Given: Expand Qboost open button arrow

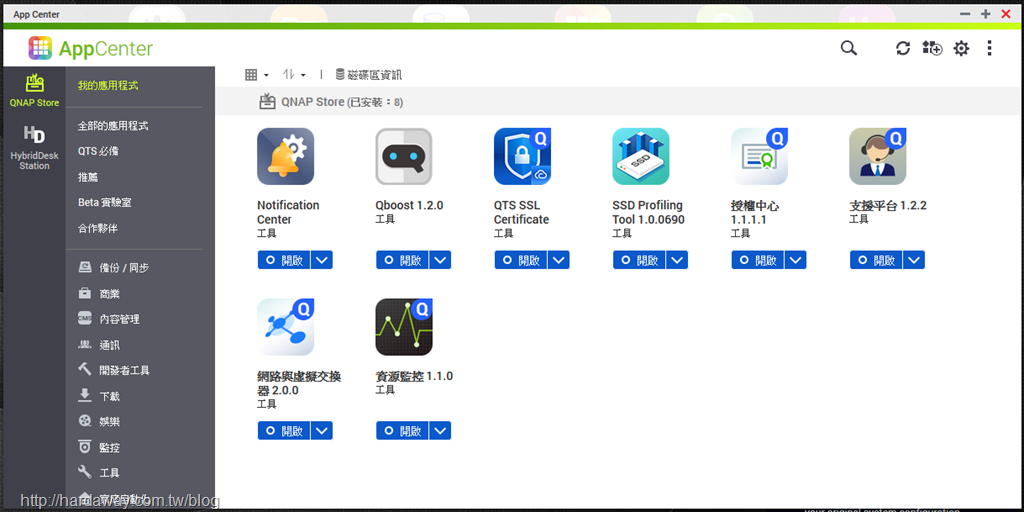Looking at the screenshot, I should pos(440,260).
